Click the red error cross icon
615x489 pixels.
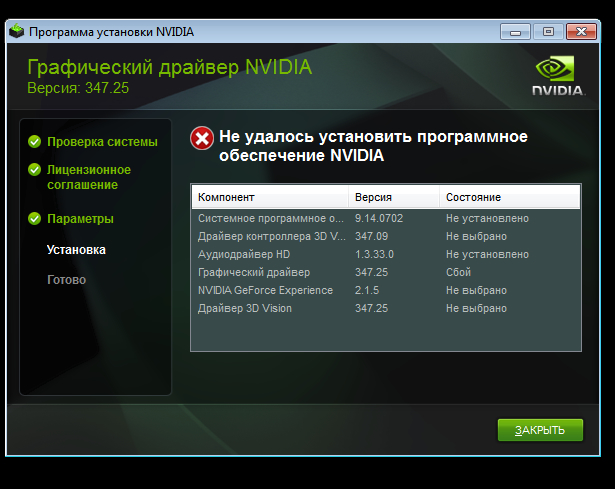[x=202, y=138]
